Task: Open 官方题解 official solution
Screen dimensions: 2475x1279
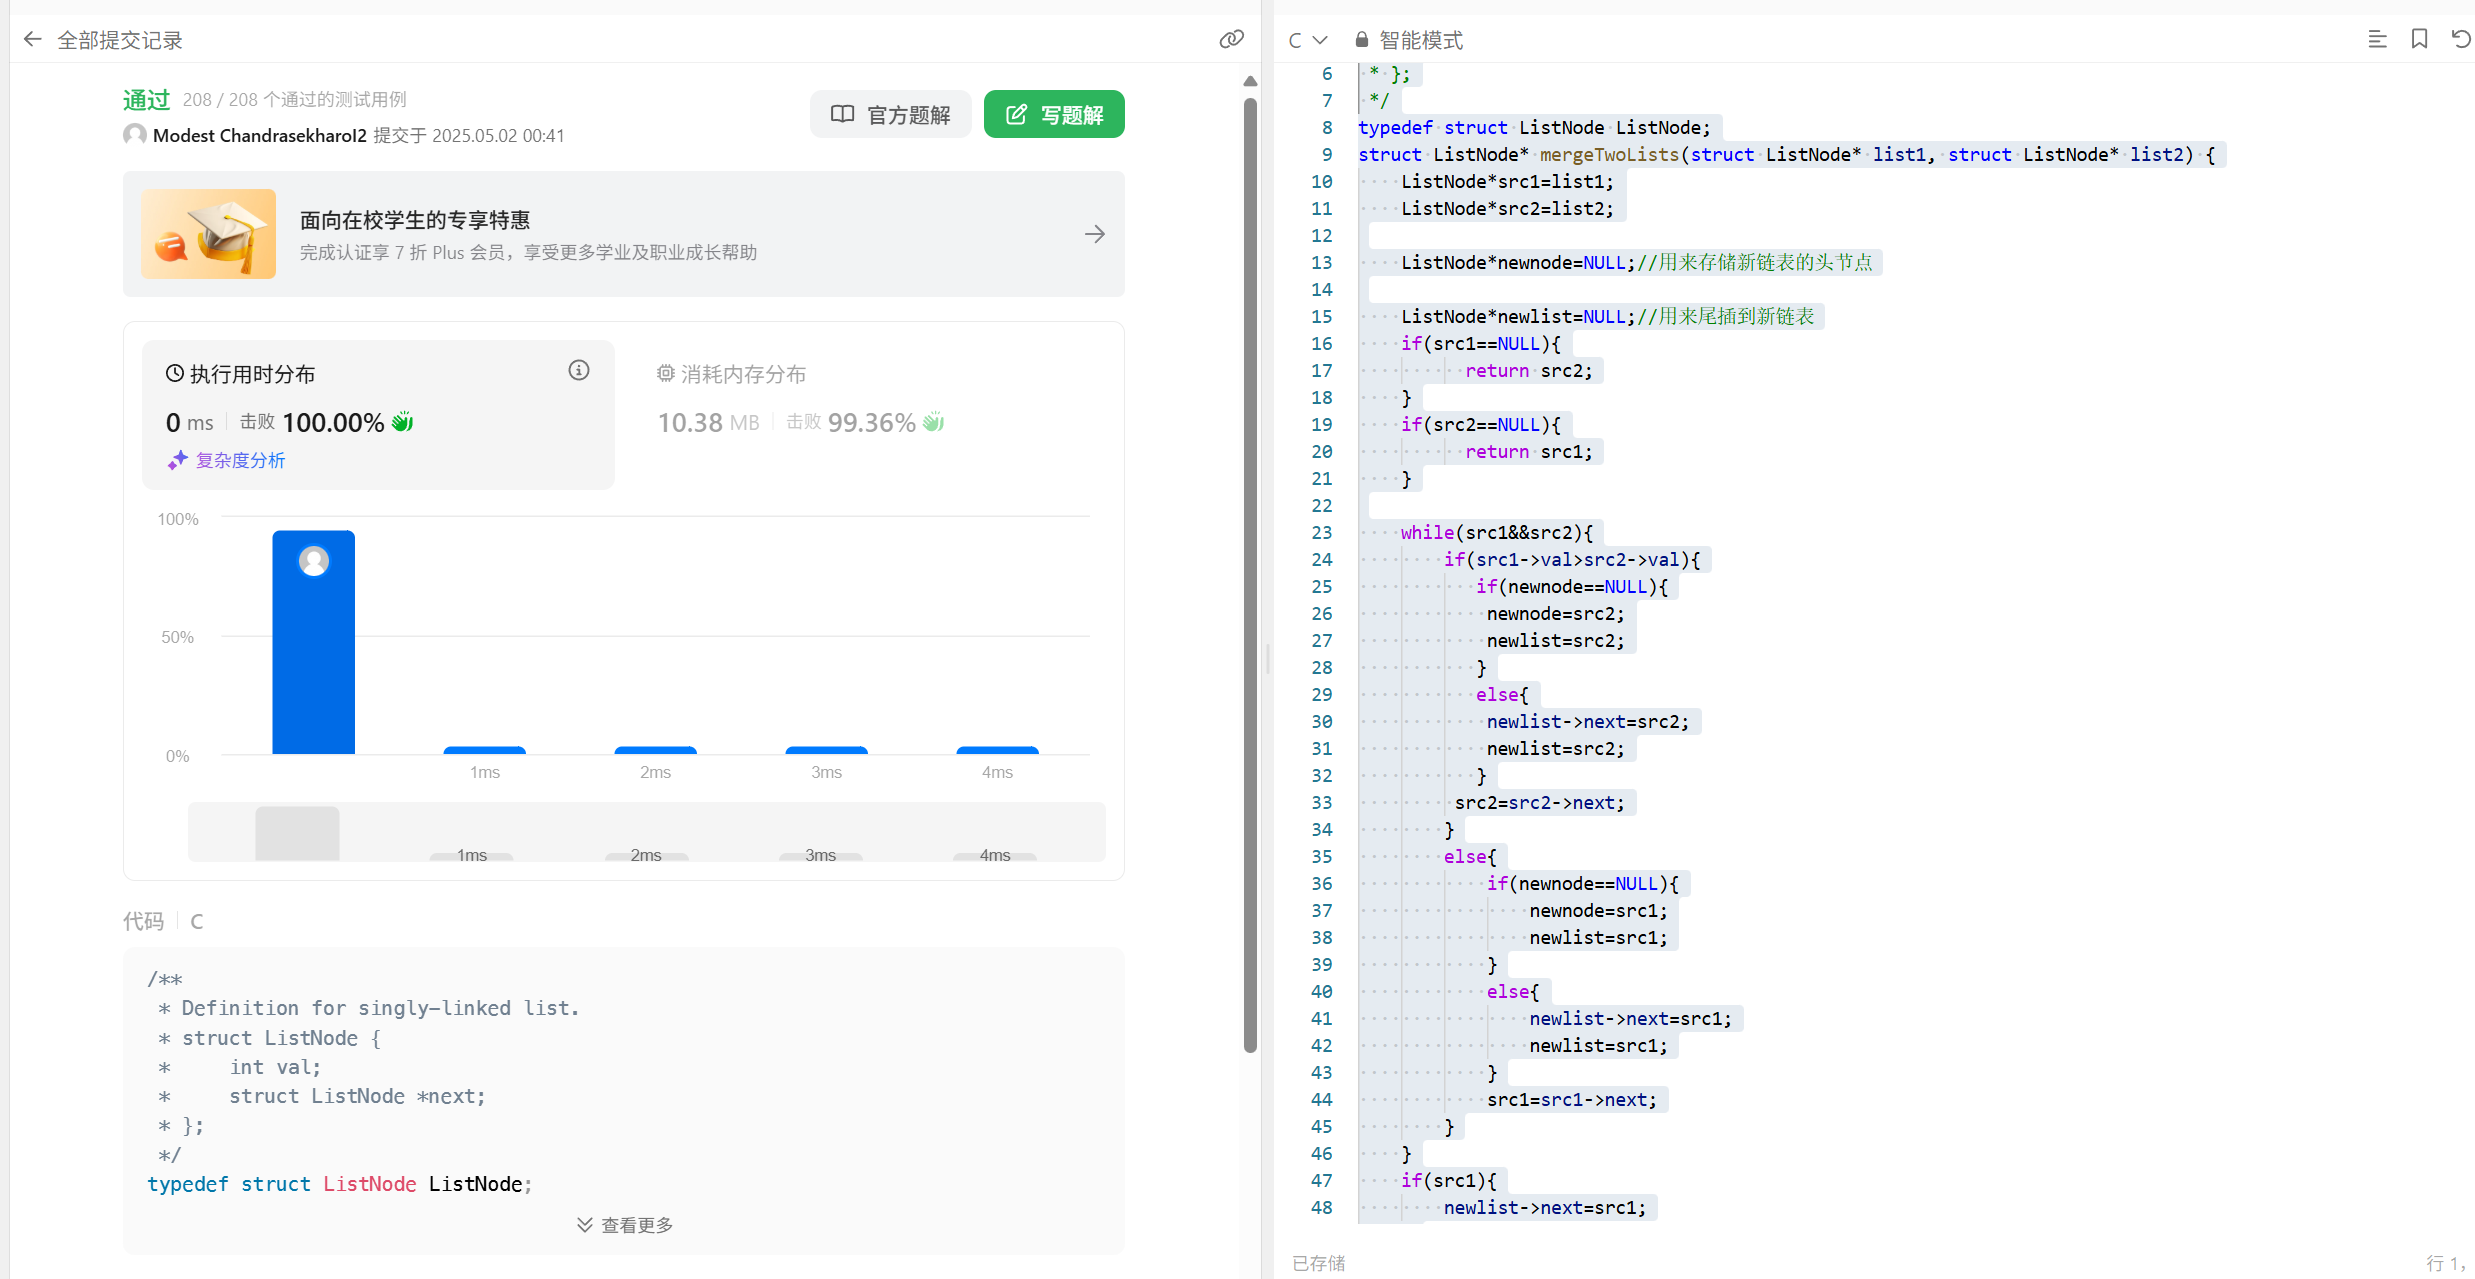Action: (890, 115)
